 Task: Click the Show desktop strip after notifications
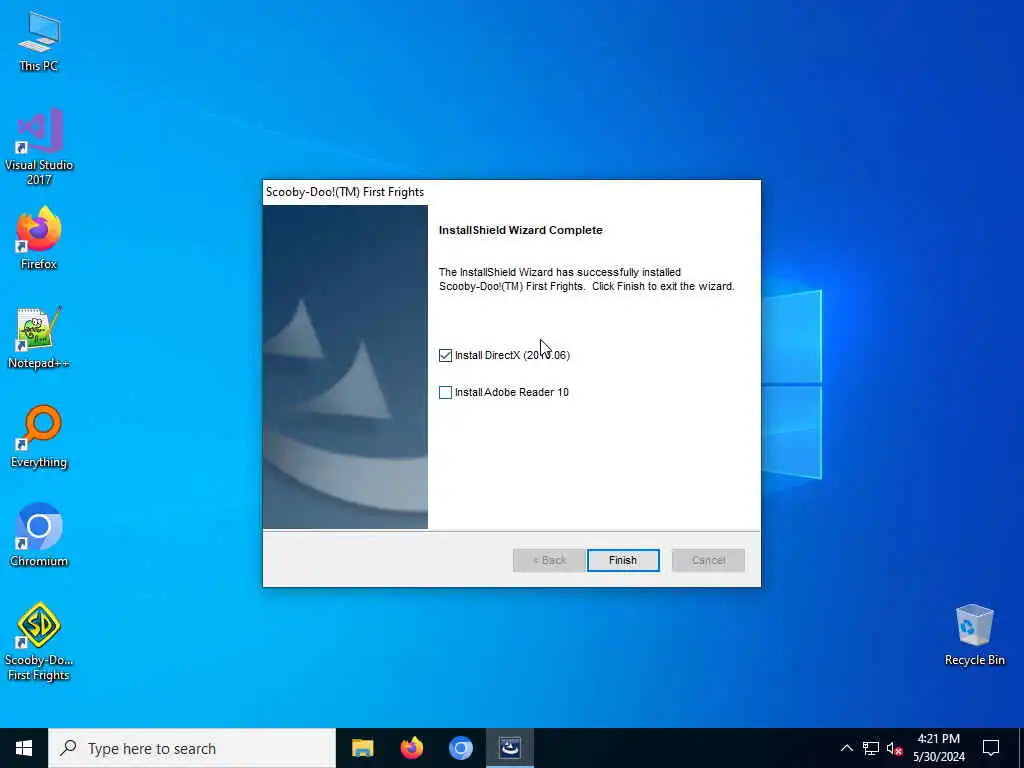coord(1021,748)
